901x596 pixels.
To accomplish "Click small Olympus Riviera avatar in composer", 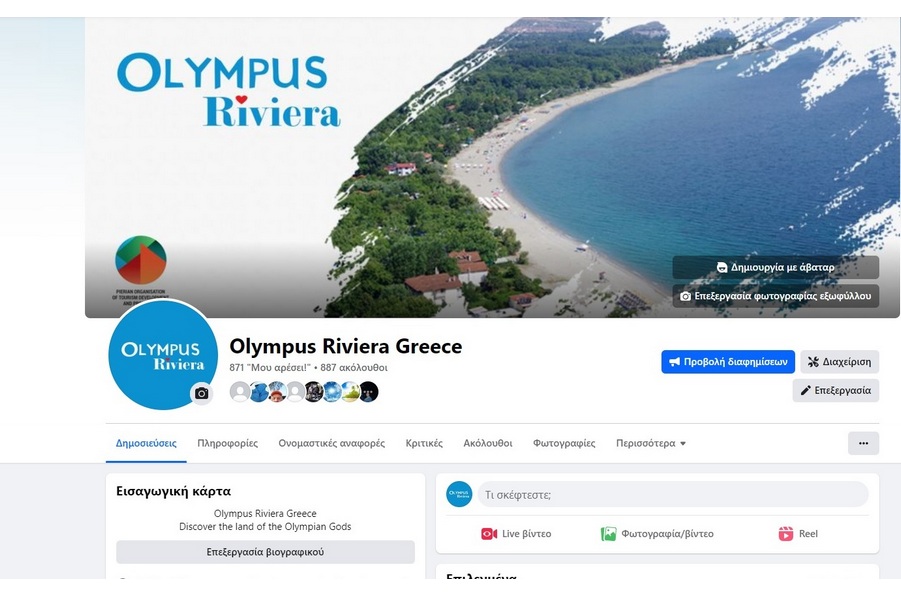I will click(x=459, y=494).
